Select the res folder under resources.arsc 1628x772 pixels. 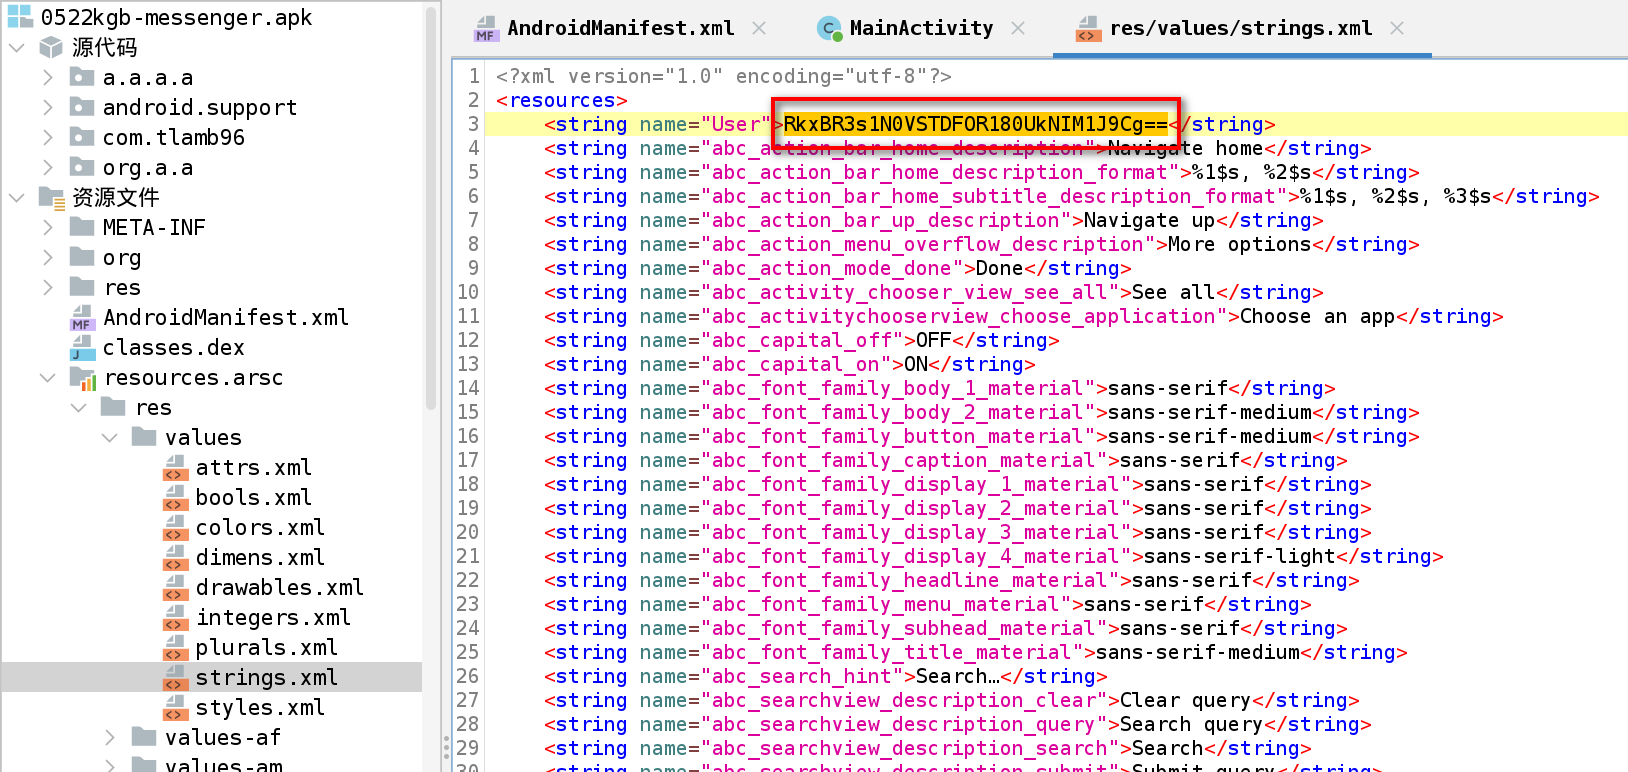(x=153, y=407)
